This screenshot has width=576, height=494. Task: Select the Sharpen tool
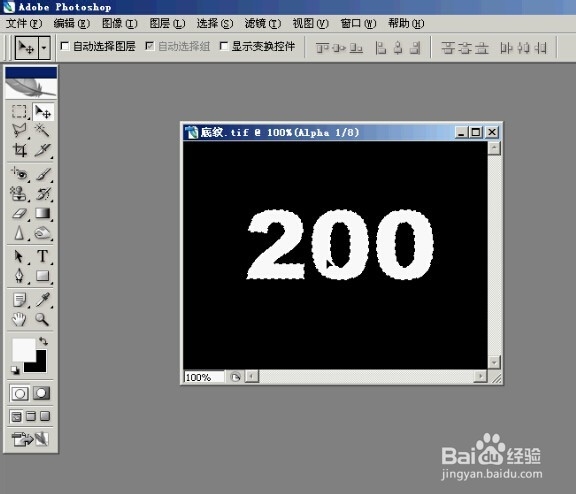19,233
